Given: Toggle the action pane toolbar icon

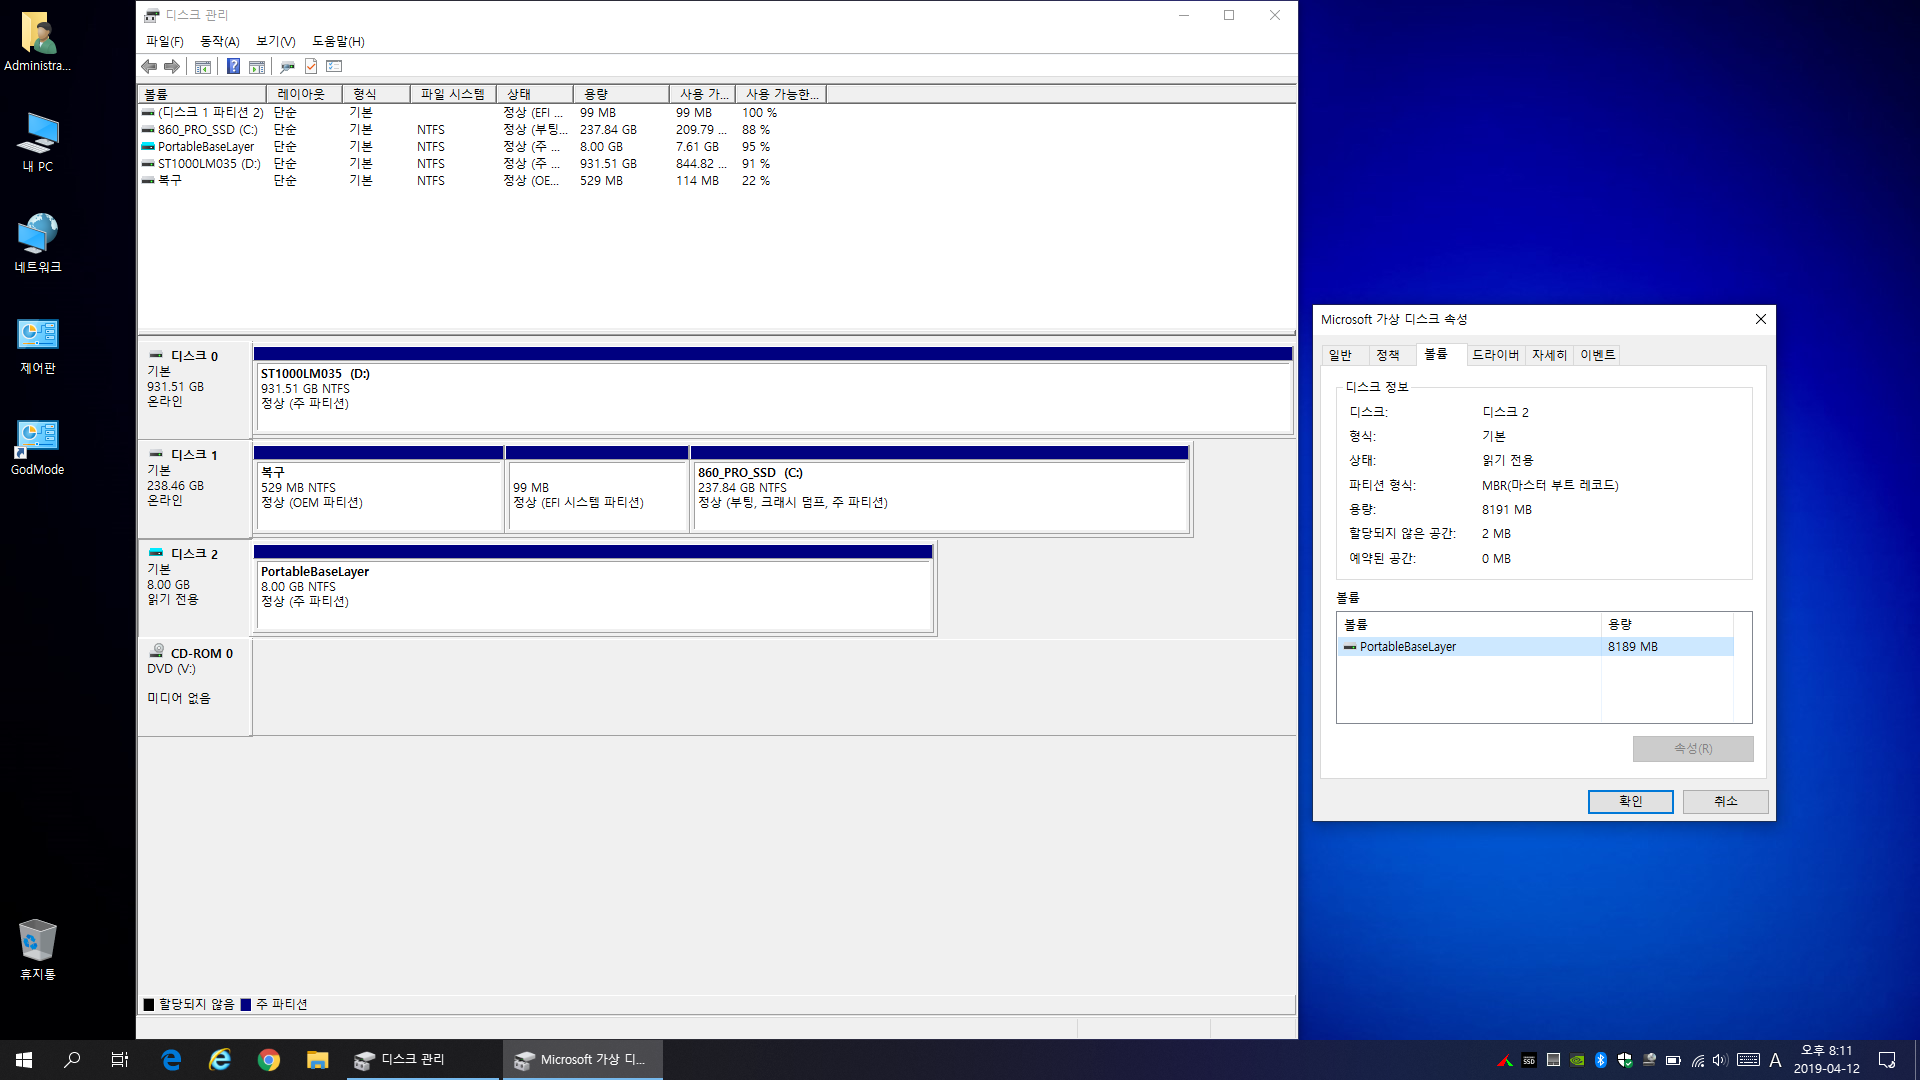Looking at the screenshot, I should tap(257, 67).
